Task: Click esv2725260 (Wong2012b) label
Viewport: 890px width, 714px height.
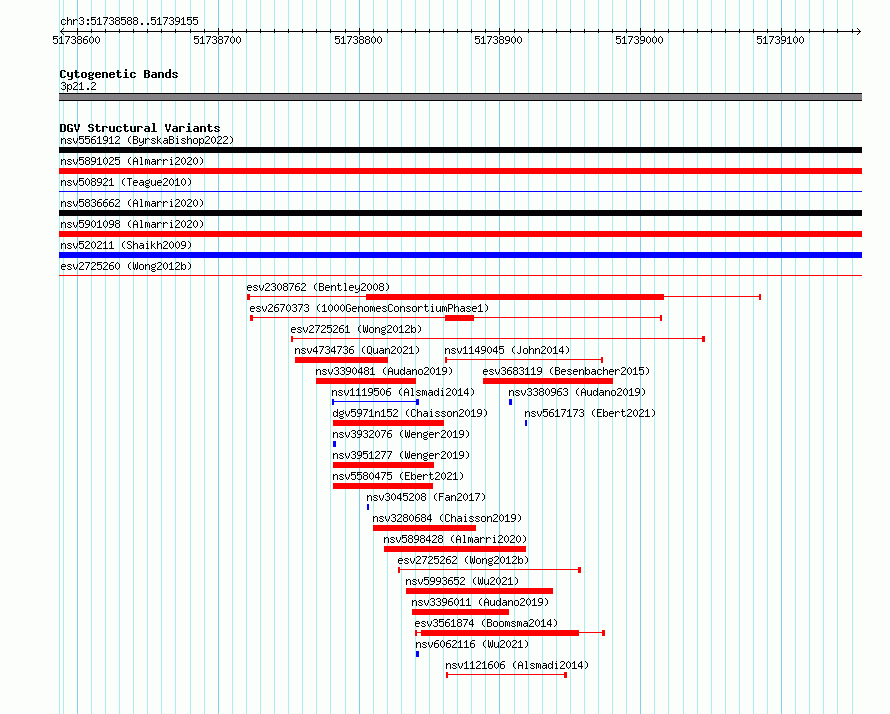Action: click(126, 266)
